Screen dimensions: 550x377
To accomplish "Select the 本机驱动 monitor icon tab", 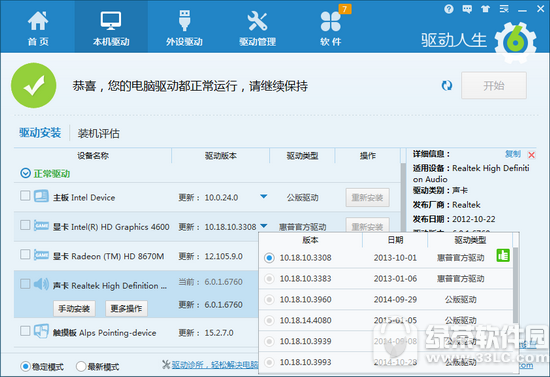I will [x=111, y=21].
